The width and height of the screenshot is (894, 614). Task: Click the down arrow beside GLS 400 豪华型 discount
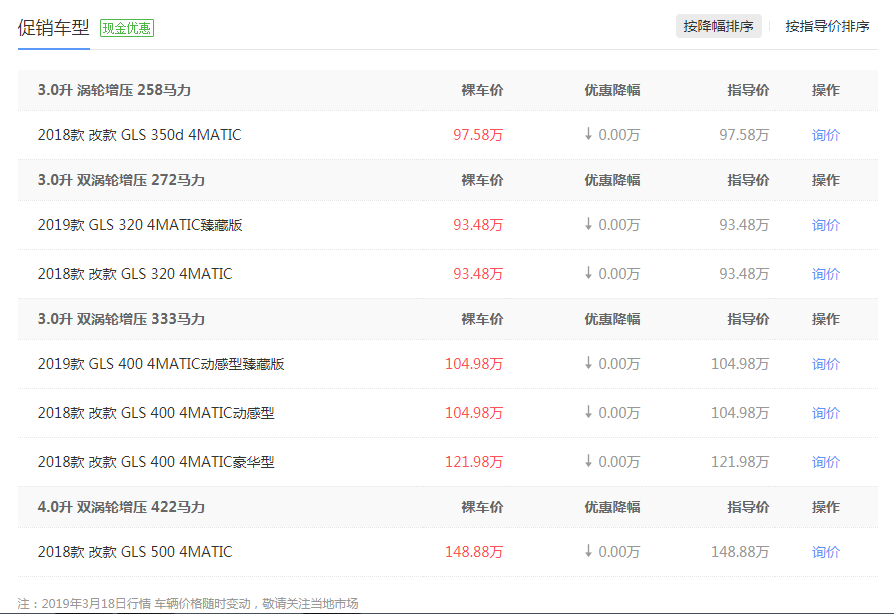coord(588,461)
